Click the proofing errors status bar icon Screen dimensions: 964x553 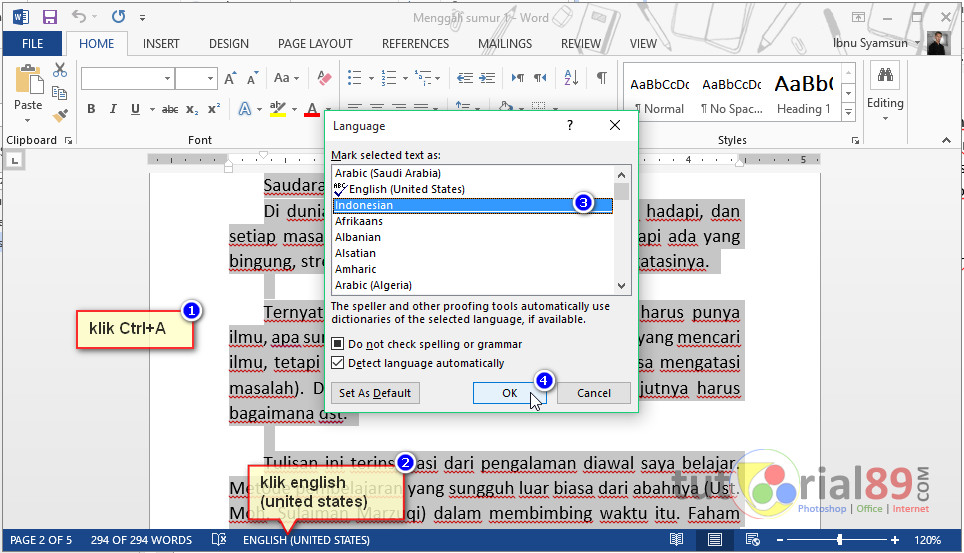coord(218,539)
